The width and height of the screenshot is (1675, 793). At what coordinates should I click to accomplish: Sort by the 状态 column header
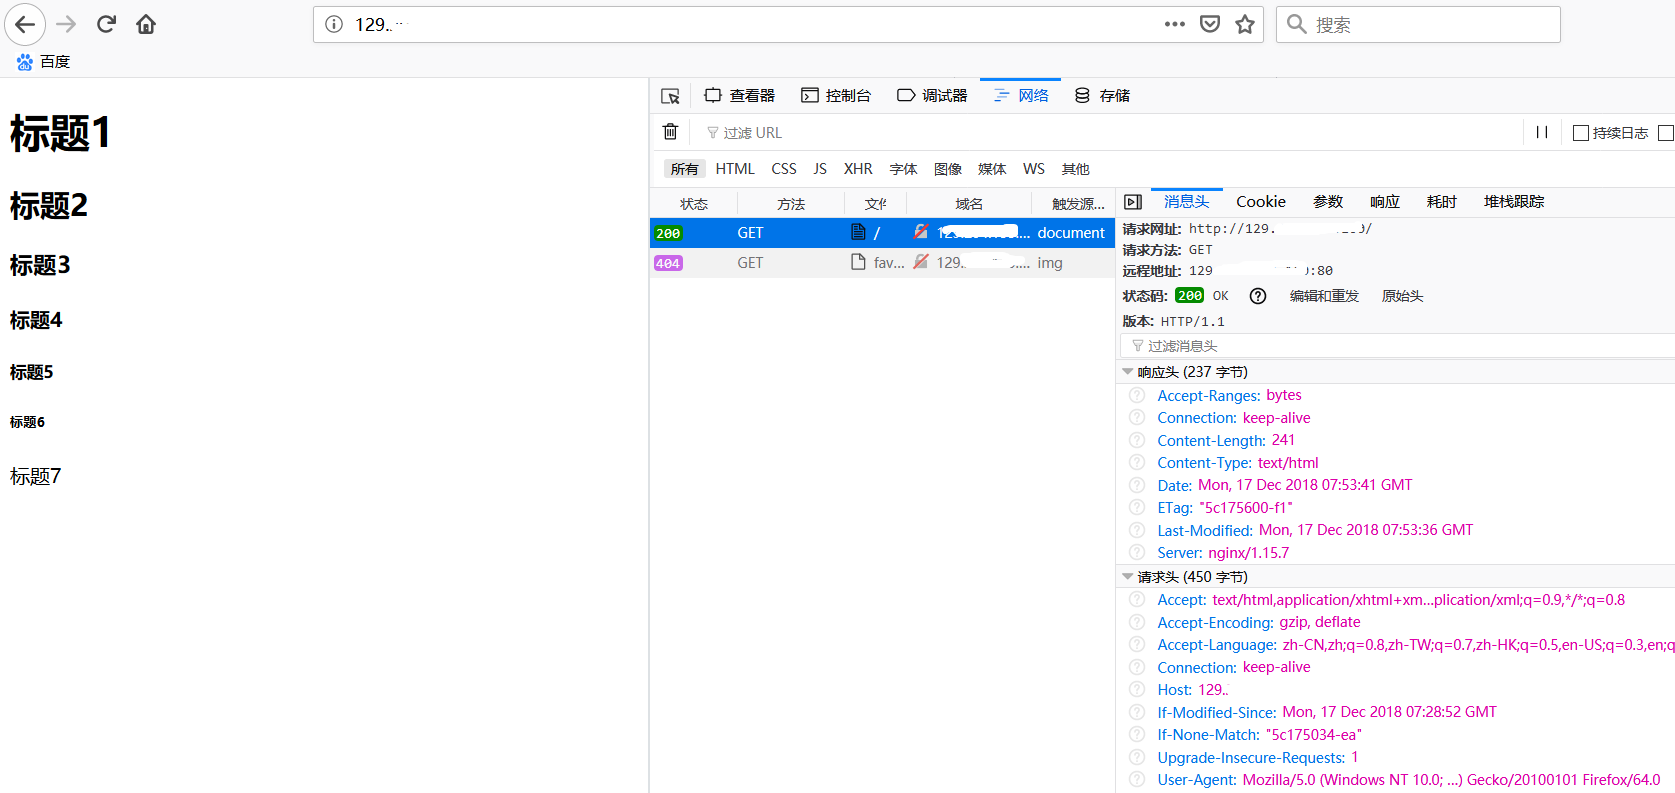tap(694, 204)
